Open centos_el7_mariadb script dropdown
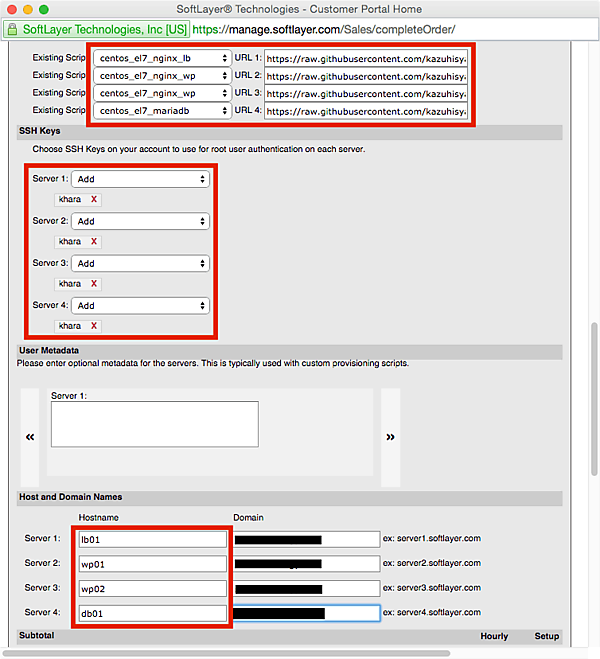This screenshot has width=600, height=659. coord(162,111)
